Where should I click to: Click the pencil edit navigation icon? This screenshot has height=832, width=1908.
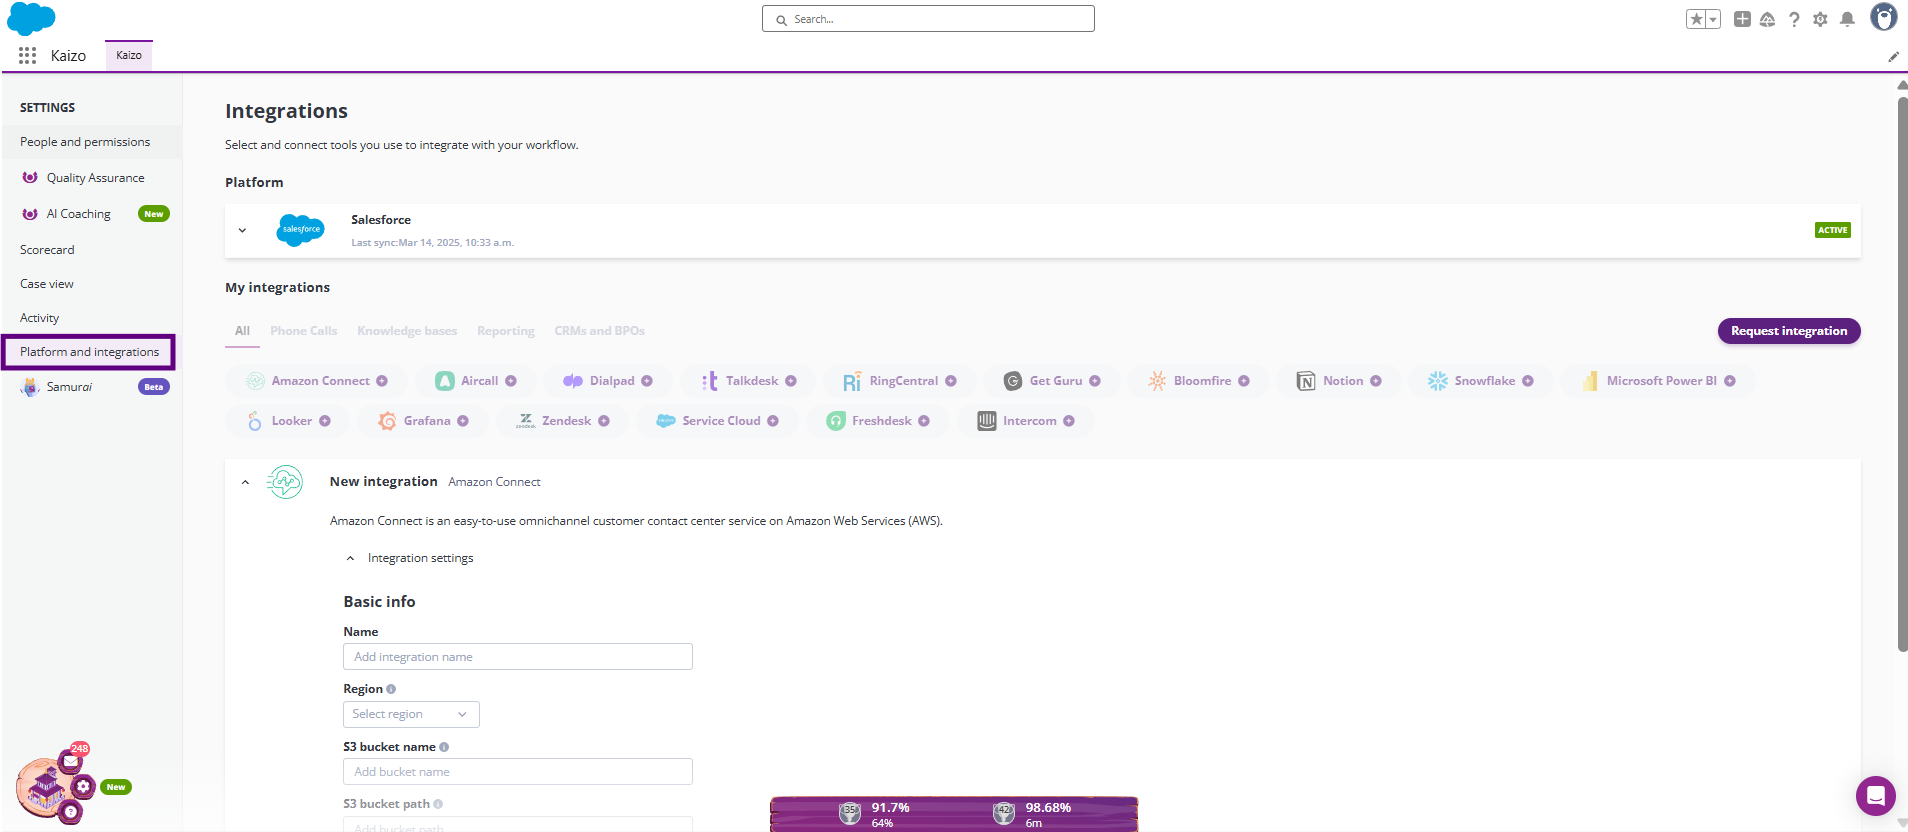tap(1893, 57)
